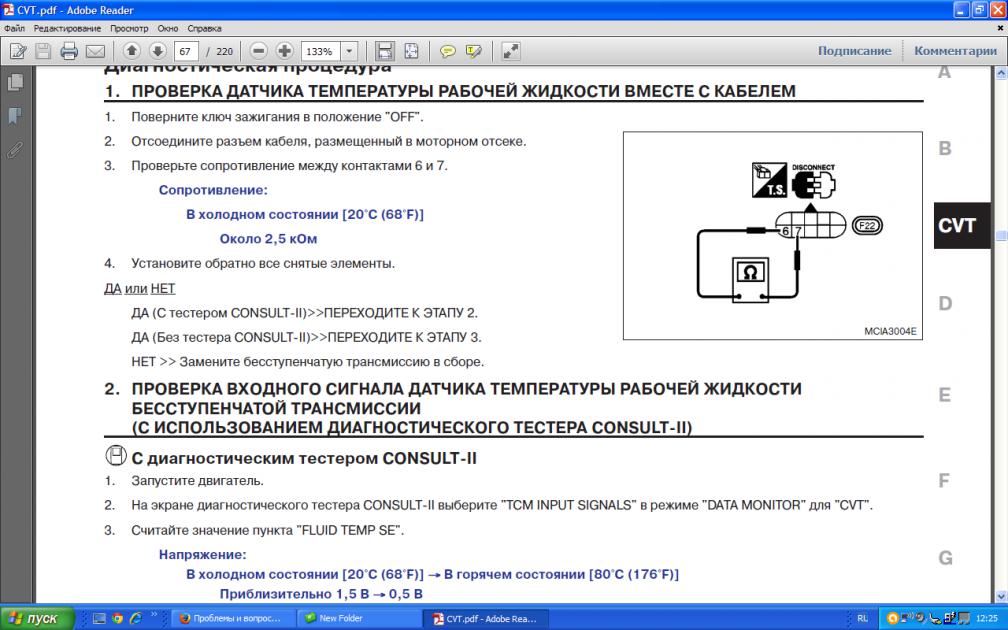This screenshot has width=1008, height=630.
Task: Open the Просмотр menu
Action: 129,28
